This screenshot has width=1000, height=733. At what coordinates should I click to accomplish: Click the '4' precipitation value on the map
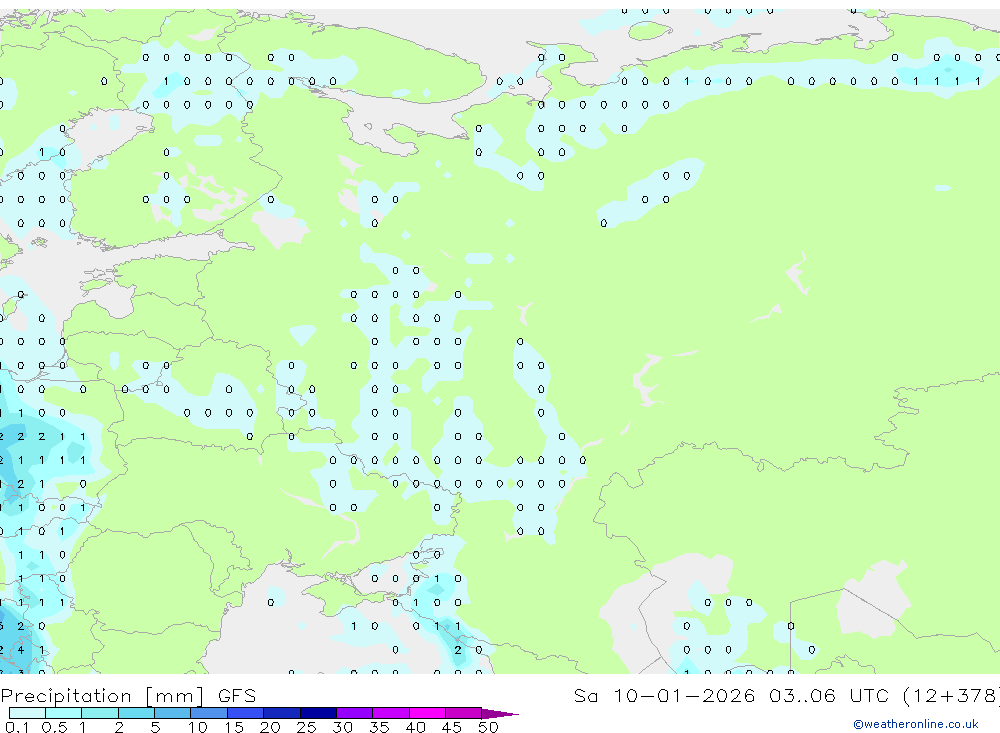tap(20, 650)
